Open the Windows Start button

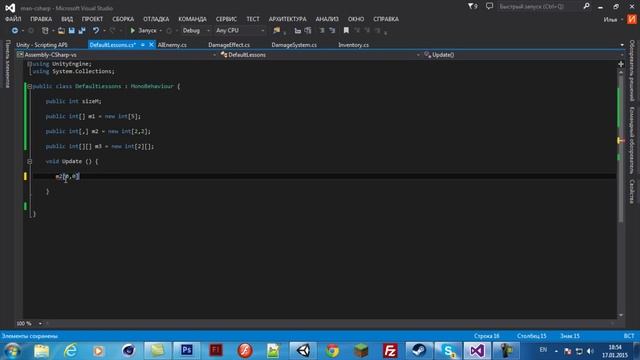(12, 351)
